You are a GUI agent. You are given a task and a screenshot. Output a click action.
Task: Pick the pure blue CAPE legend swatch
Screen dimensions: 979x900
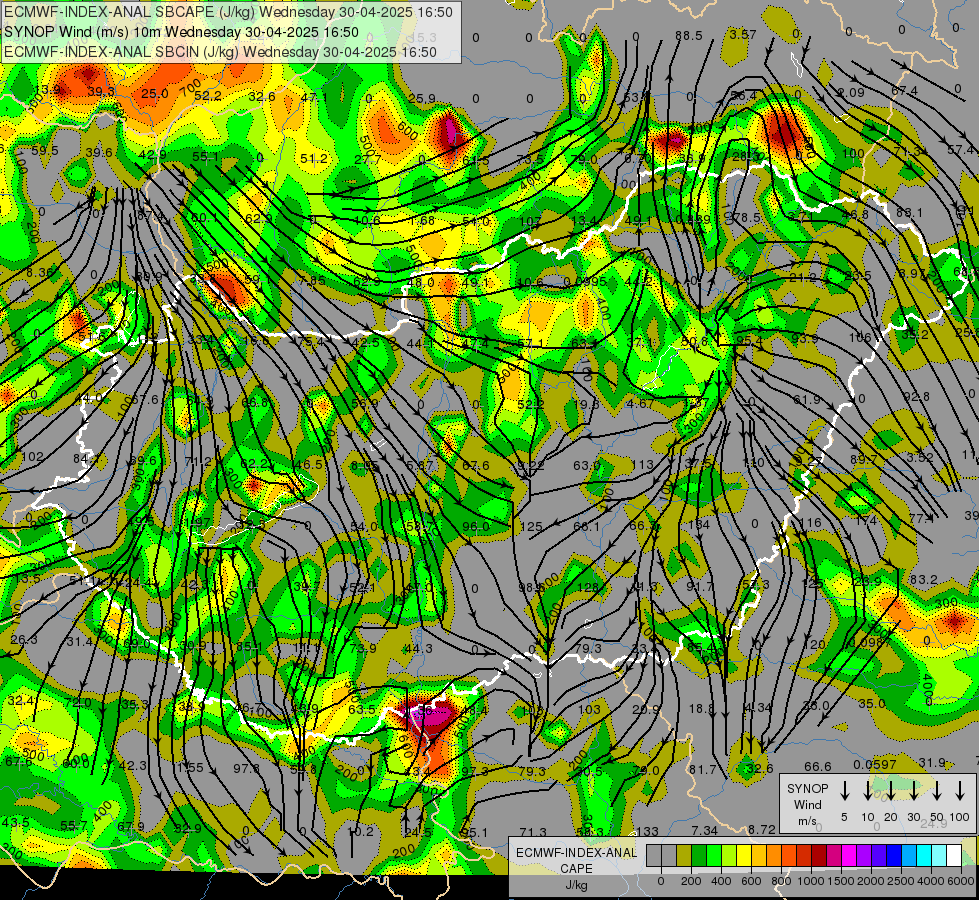[x=893, y=855]
